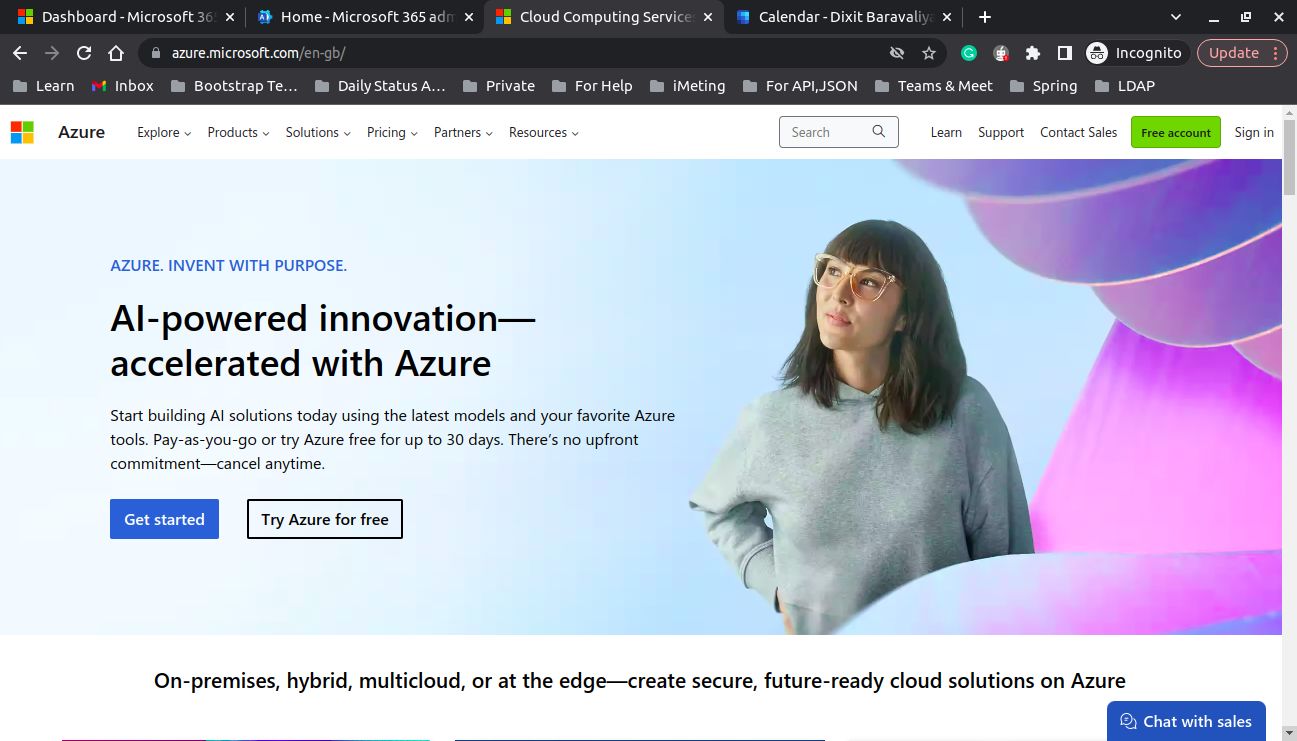
Task: Open the Contact Sales link
Action: 1078,132
